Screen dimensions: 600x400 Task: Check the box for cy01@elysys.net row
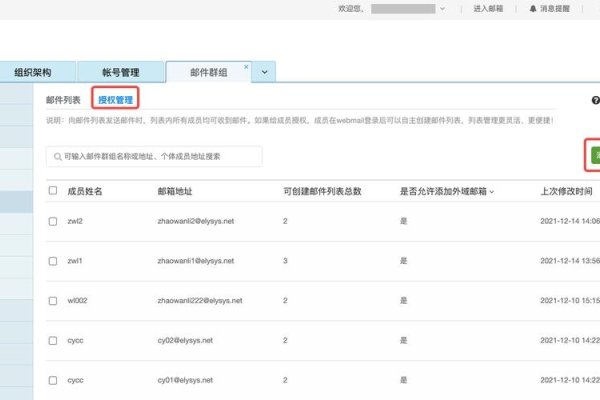(x=53, y=380)
